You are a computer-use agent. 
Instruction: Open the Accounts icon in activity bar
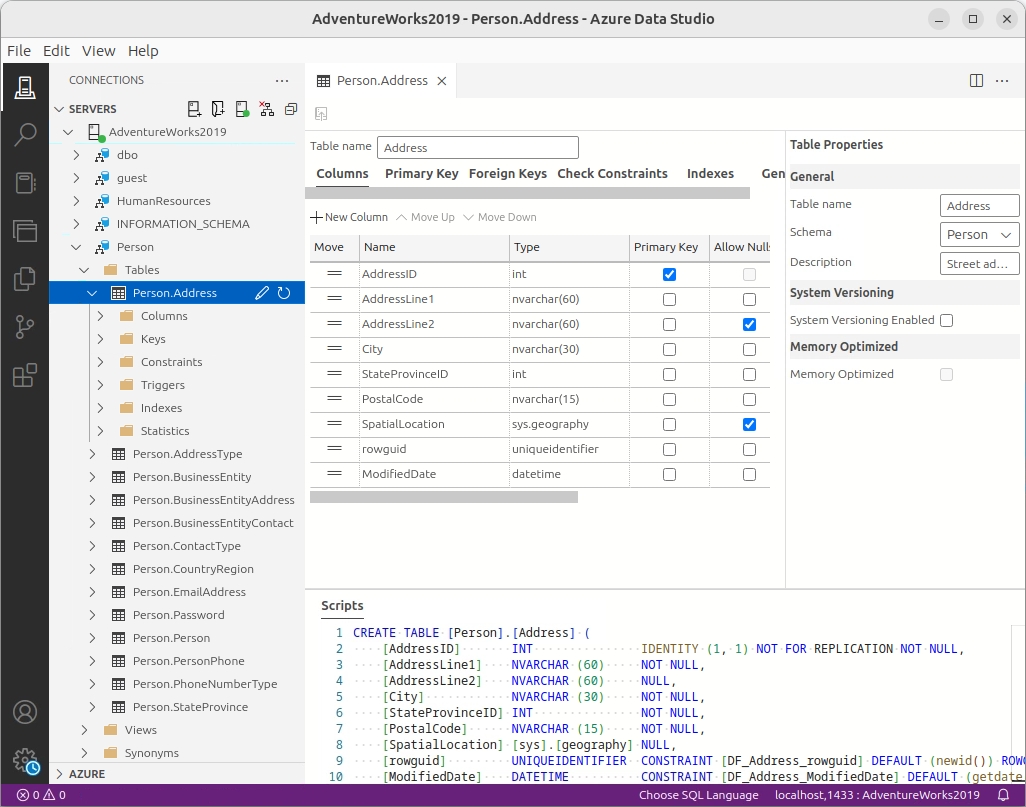(x=25, y=712)
